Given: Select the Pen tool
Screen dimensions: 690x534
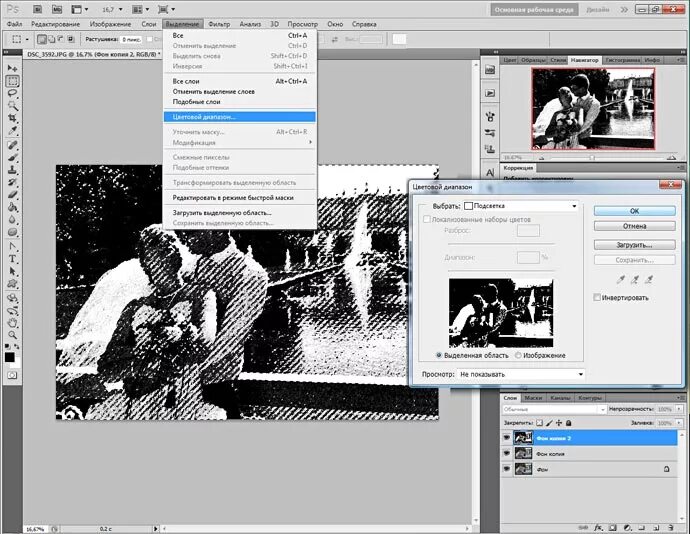Looking at the screenshot, I should 12,247.
